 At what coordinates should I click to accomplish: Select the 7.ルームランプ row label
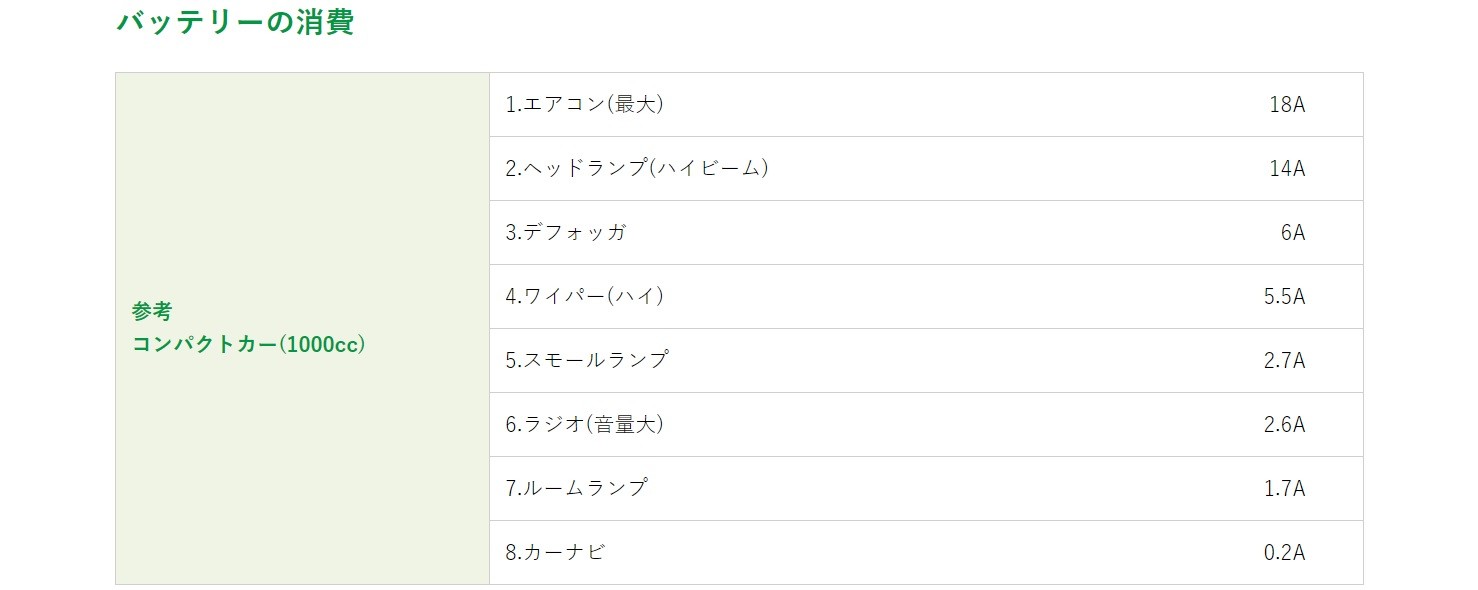pos(577,488)
